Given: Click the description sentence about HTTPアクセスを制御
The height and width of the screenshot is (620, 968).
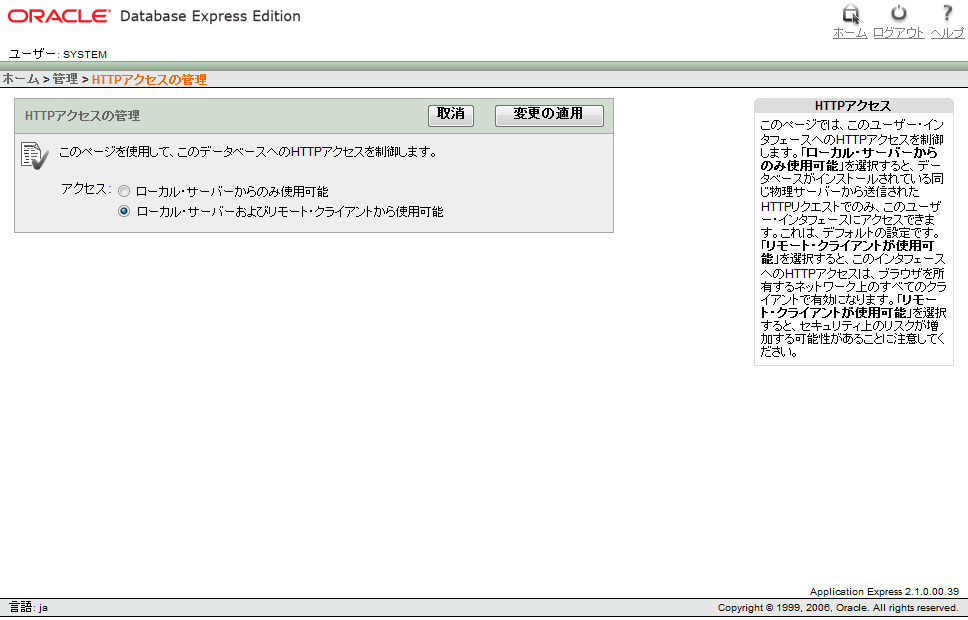Looking at the screenshot, I should pyautogui.click(x=248, y=152).
